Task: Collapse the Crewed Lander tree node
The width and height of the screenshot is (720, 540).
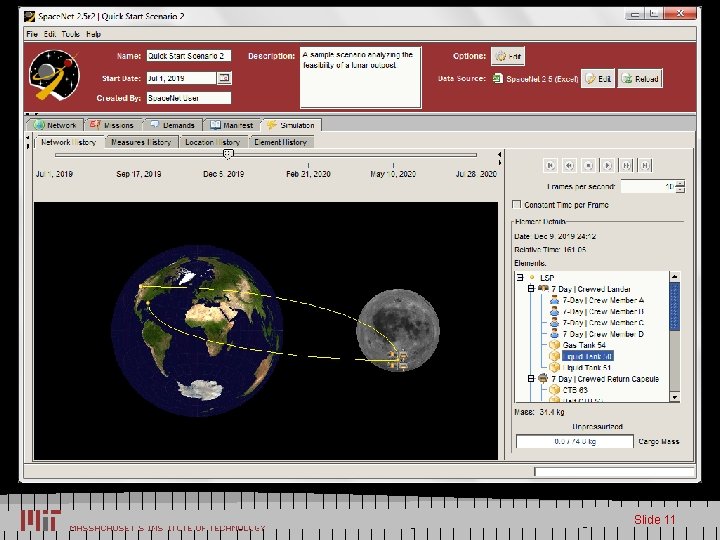Action: pos(531,289)
